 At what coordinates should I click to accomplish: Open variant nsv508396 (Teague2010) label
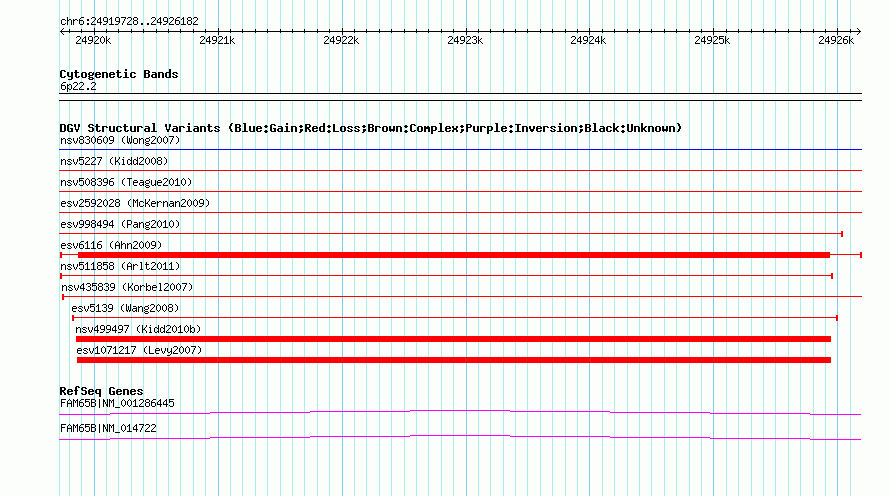click(x=126, y=182)
